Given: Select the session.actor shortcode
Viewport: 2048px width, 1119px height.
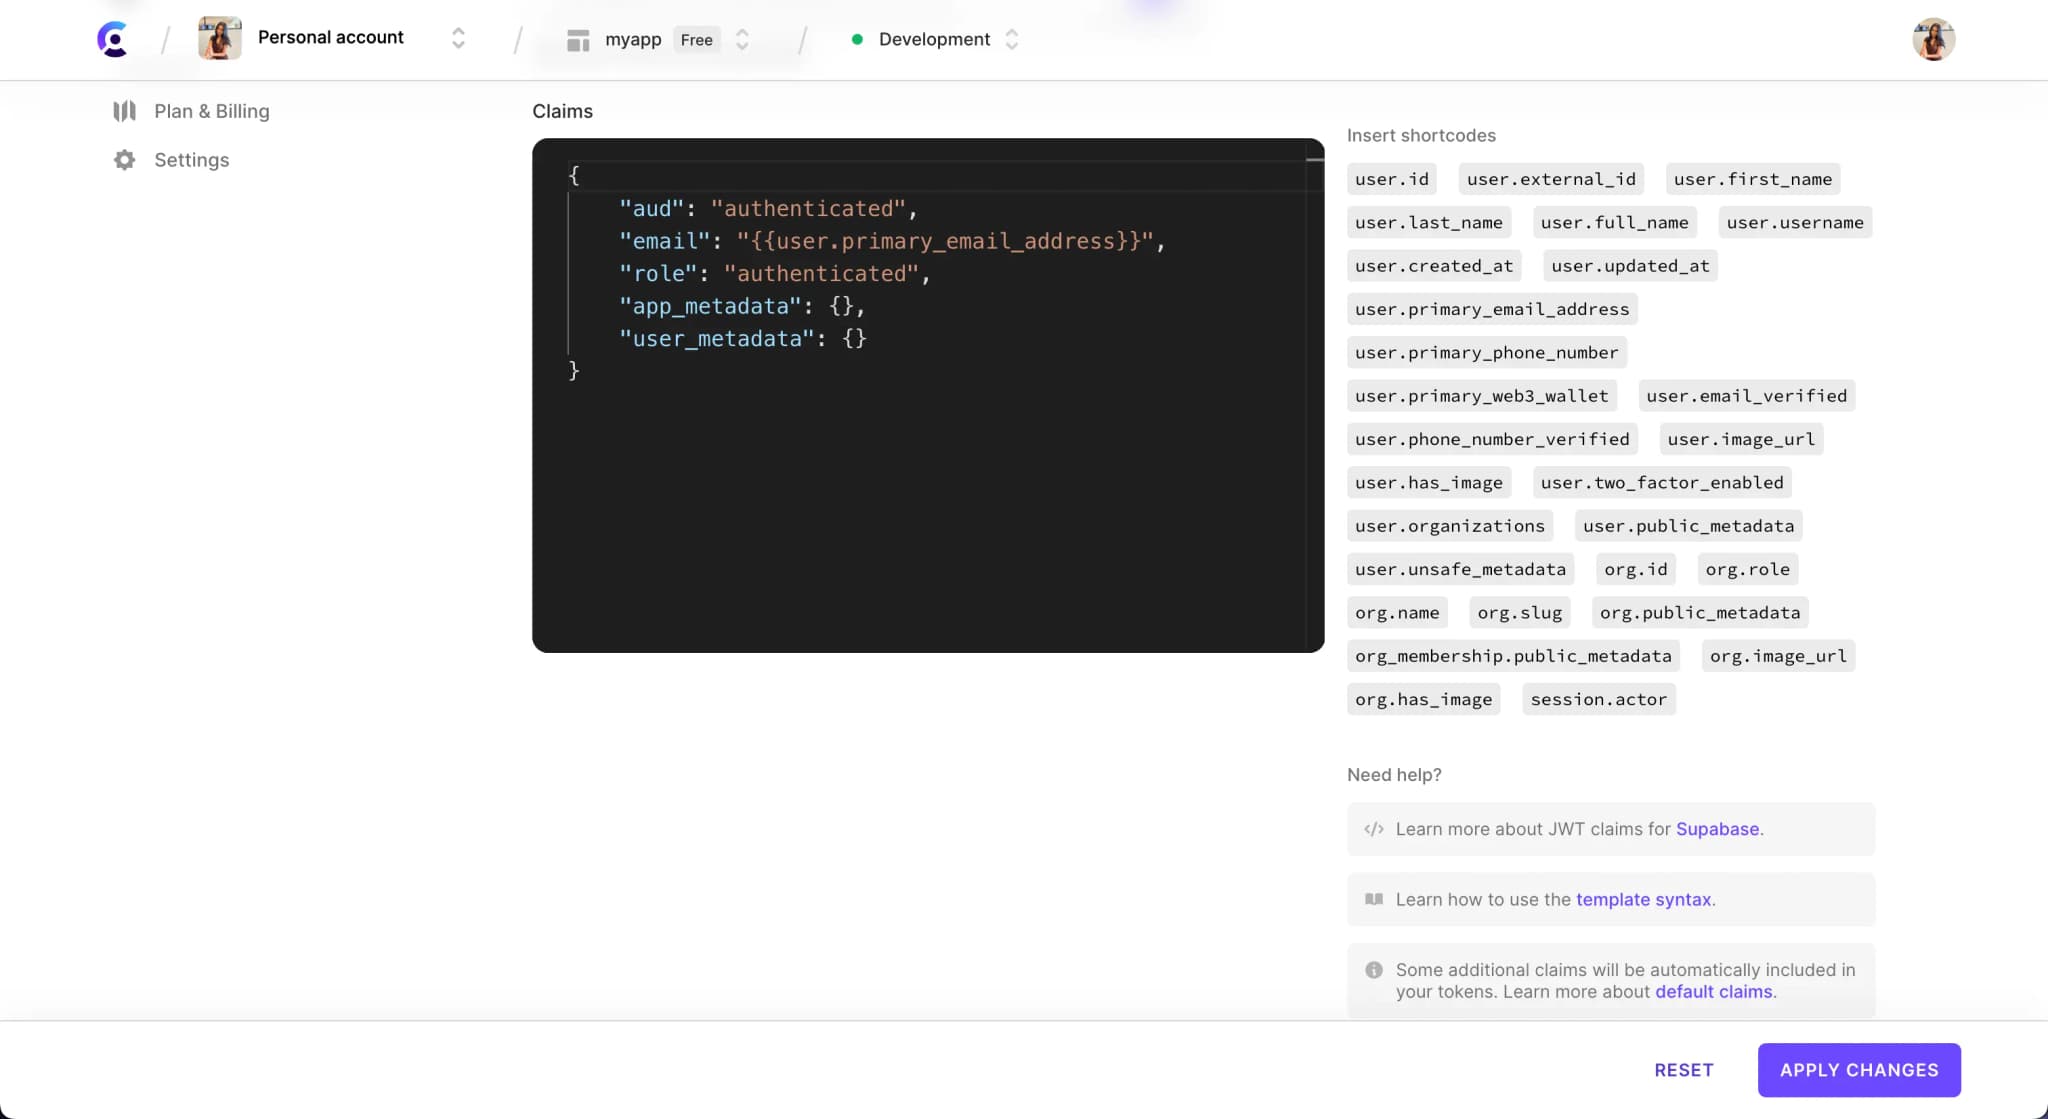Looking at the screenshot, I should [1598, 699].
